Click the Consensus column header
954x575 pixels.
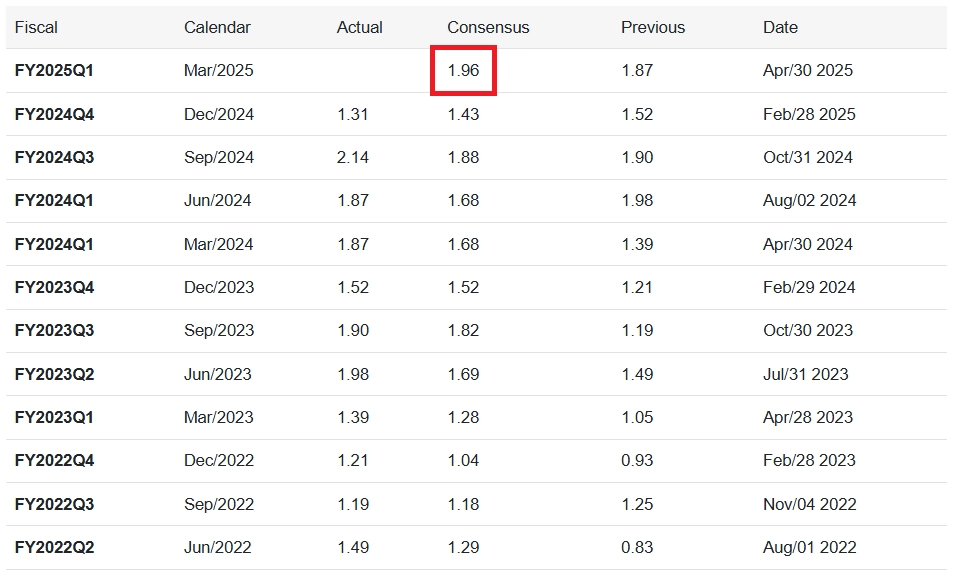[488, 27]
